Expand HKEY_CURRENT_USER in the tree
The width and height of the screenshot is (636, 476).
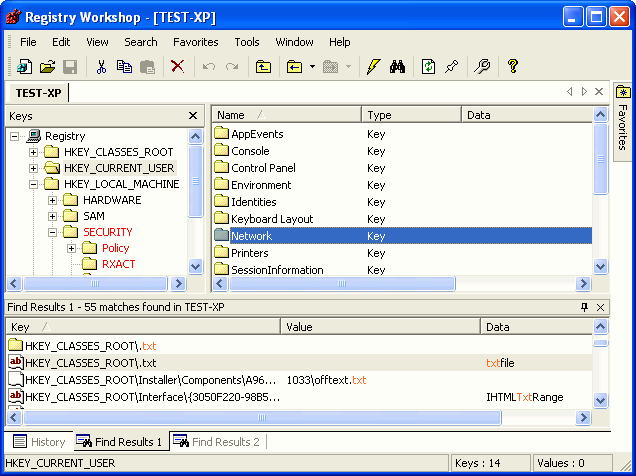tap(33, 168)
